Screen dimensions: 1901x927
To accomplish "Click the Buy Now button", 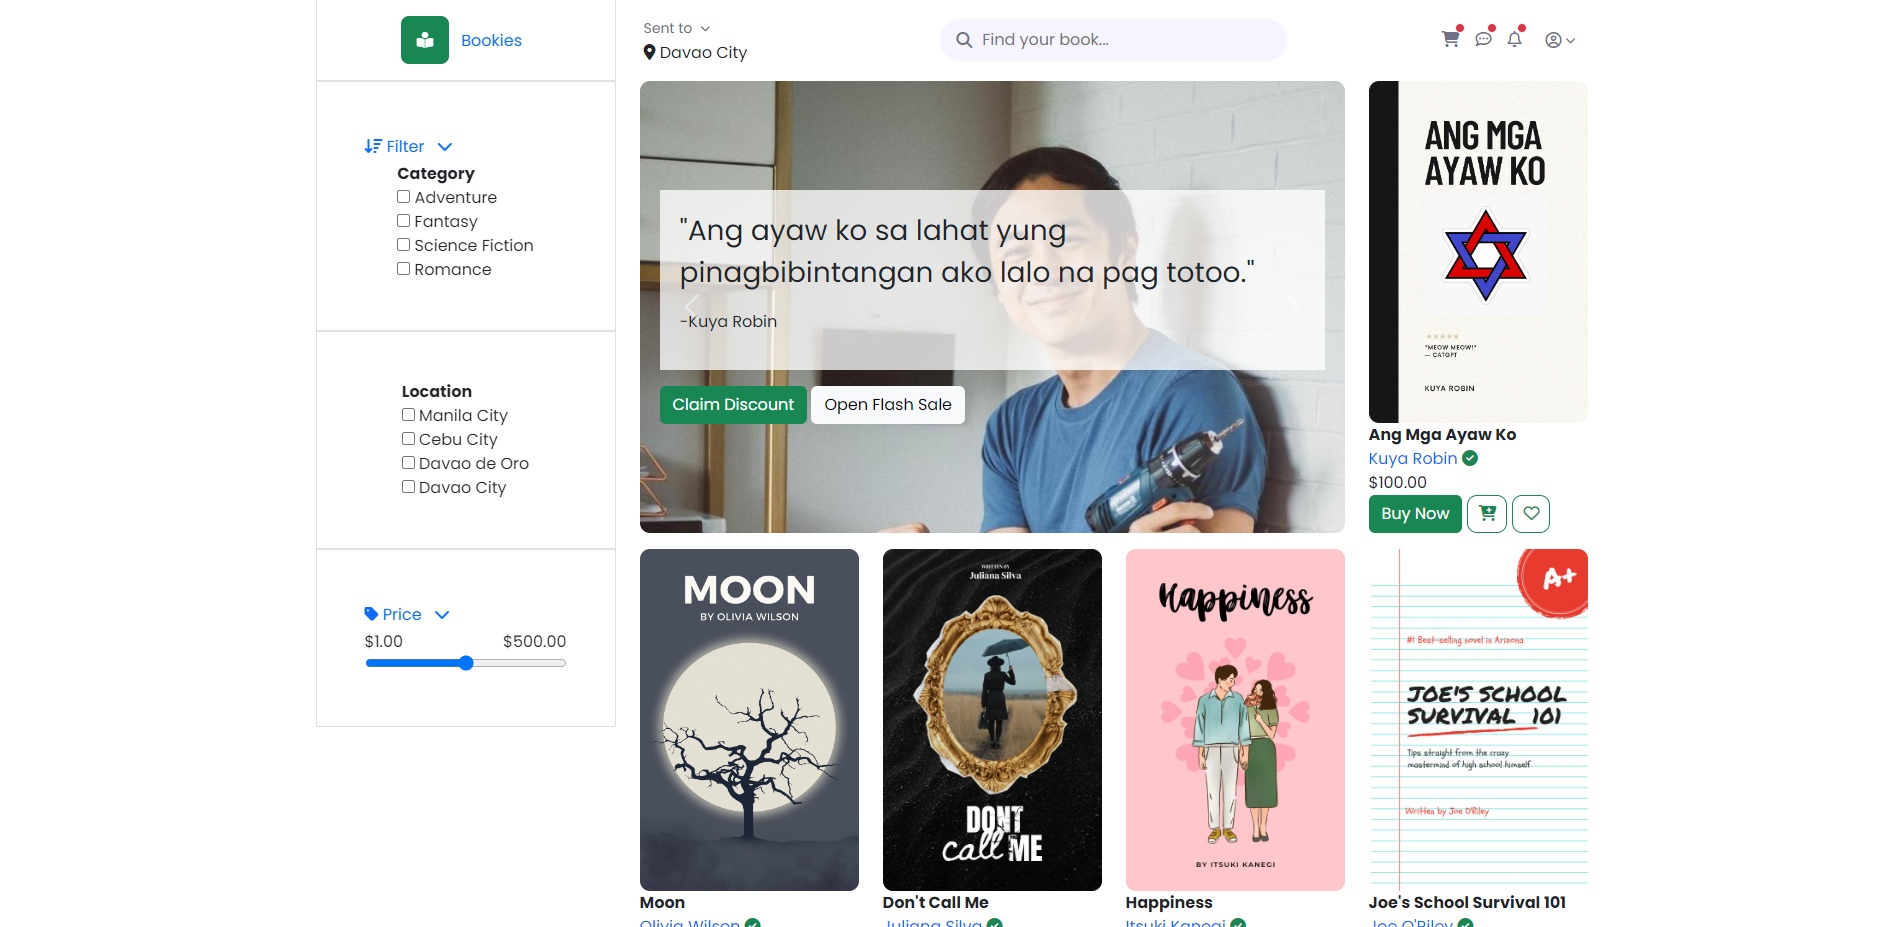I will tap(1414, 513).
